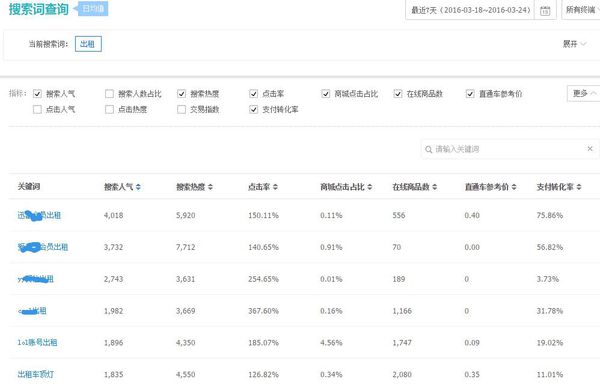This screenshot has height=388, width=600.
Task: Click the 搜索词查询 page title
Action: coord(38,9)
